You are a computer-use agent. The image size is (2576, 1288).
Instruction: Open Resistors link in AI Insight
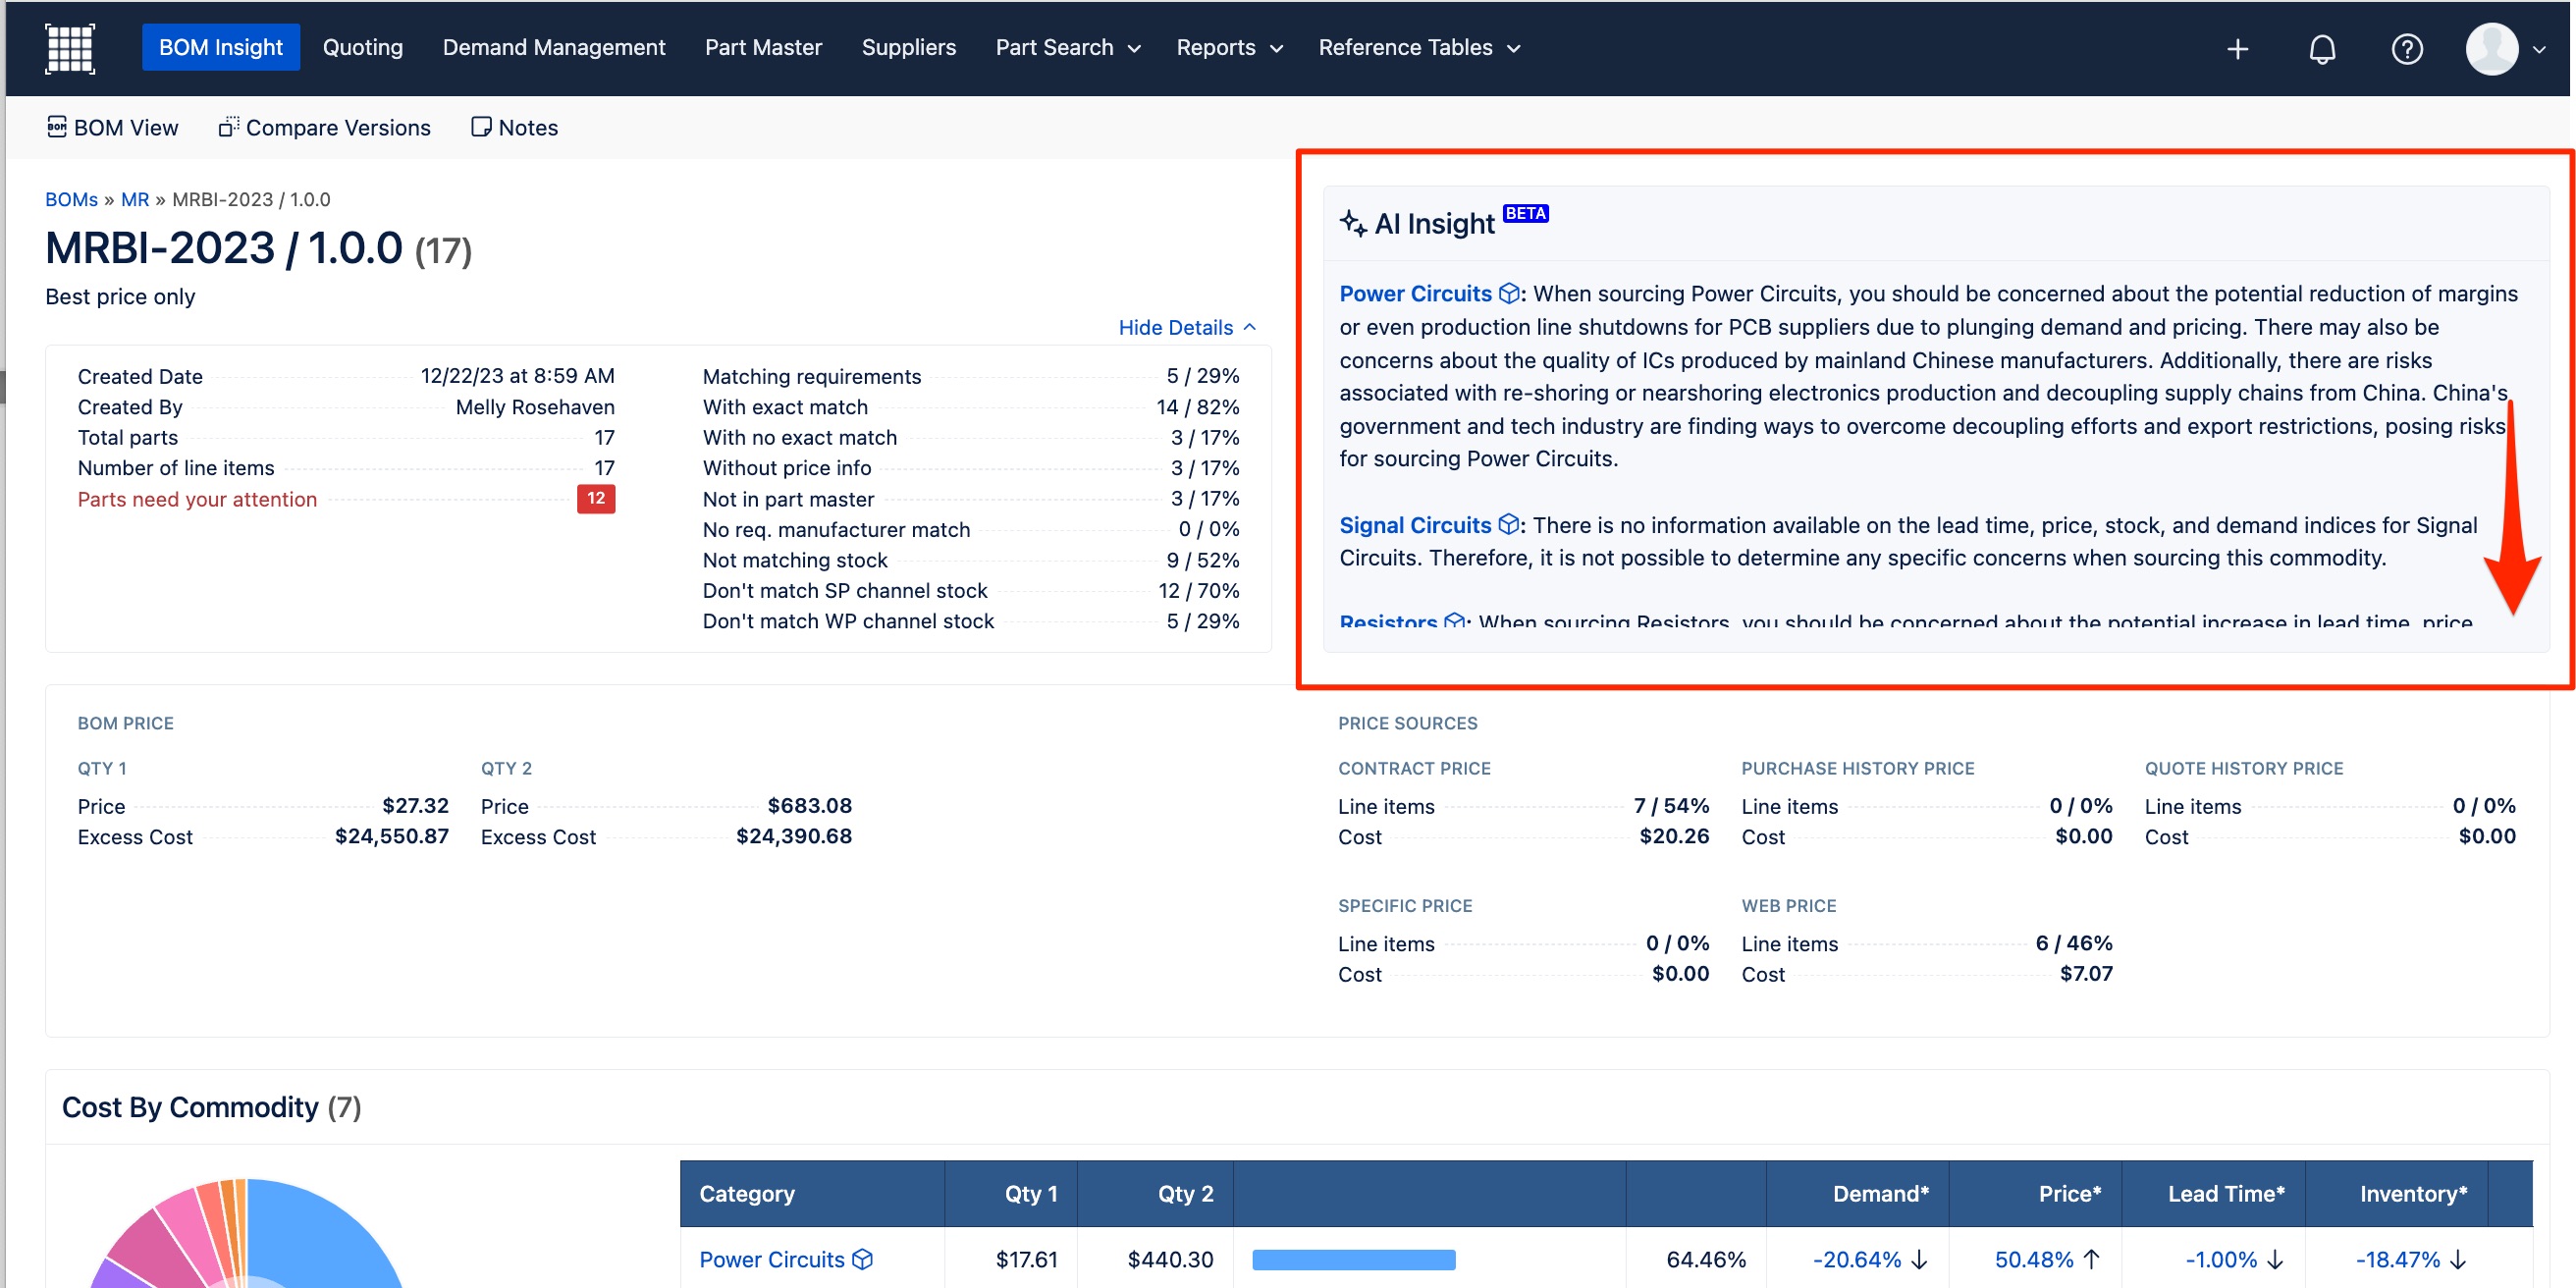(1388, 621)
